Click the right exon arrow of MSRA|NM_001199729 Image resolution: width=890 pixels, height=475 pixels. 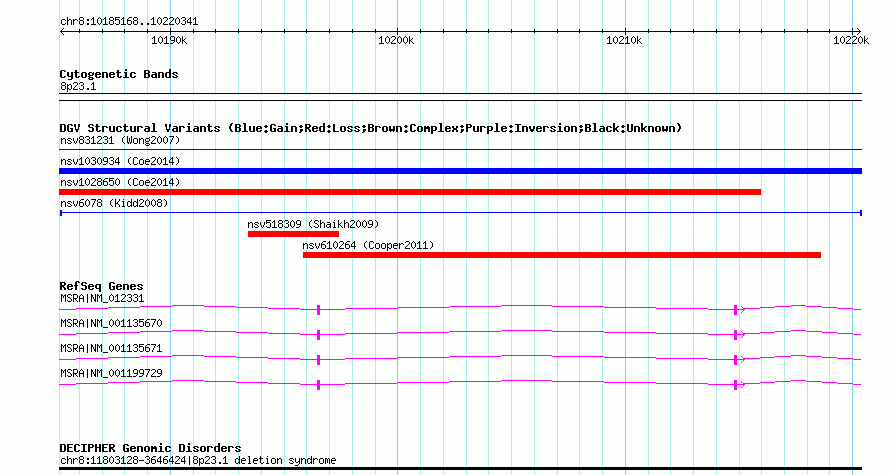coord(738,385)
